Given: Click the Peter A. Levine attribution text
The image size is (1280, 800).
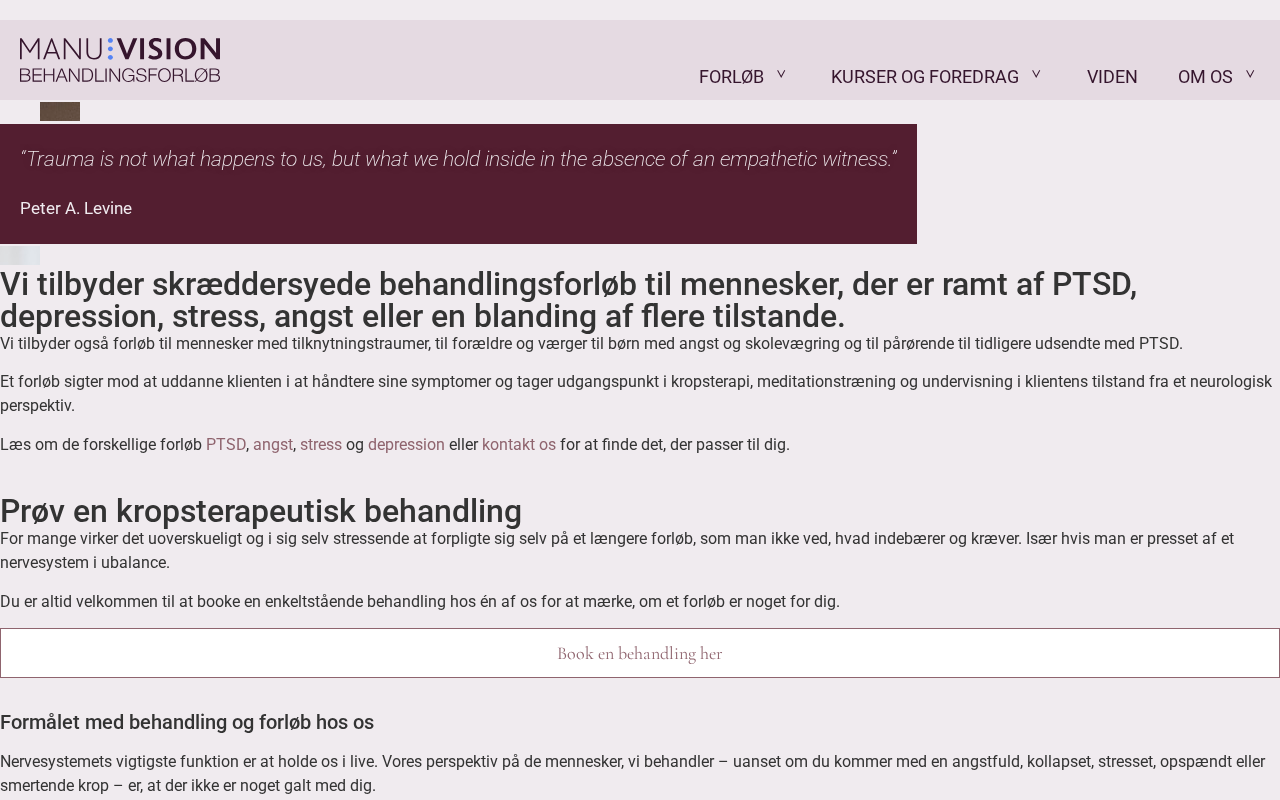Looking at the screenshot, I should 76,208.
